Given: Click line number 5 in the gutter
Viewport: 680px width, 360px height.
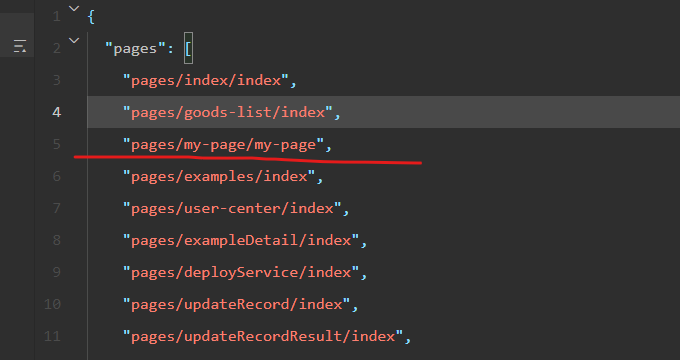Looking at the screenshot, I should click(56, 144).
